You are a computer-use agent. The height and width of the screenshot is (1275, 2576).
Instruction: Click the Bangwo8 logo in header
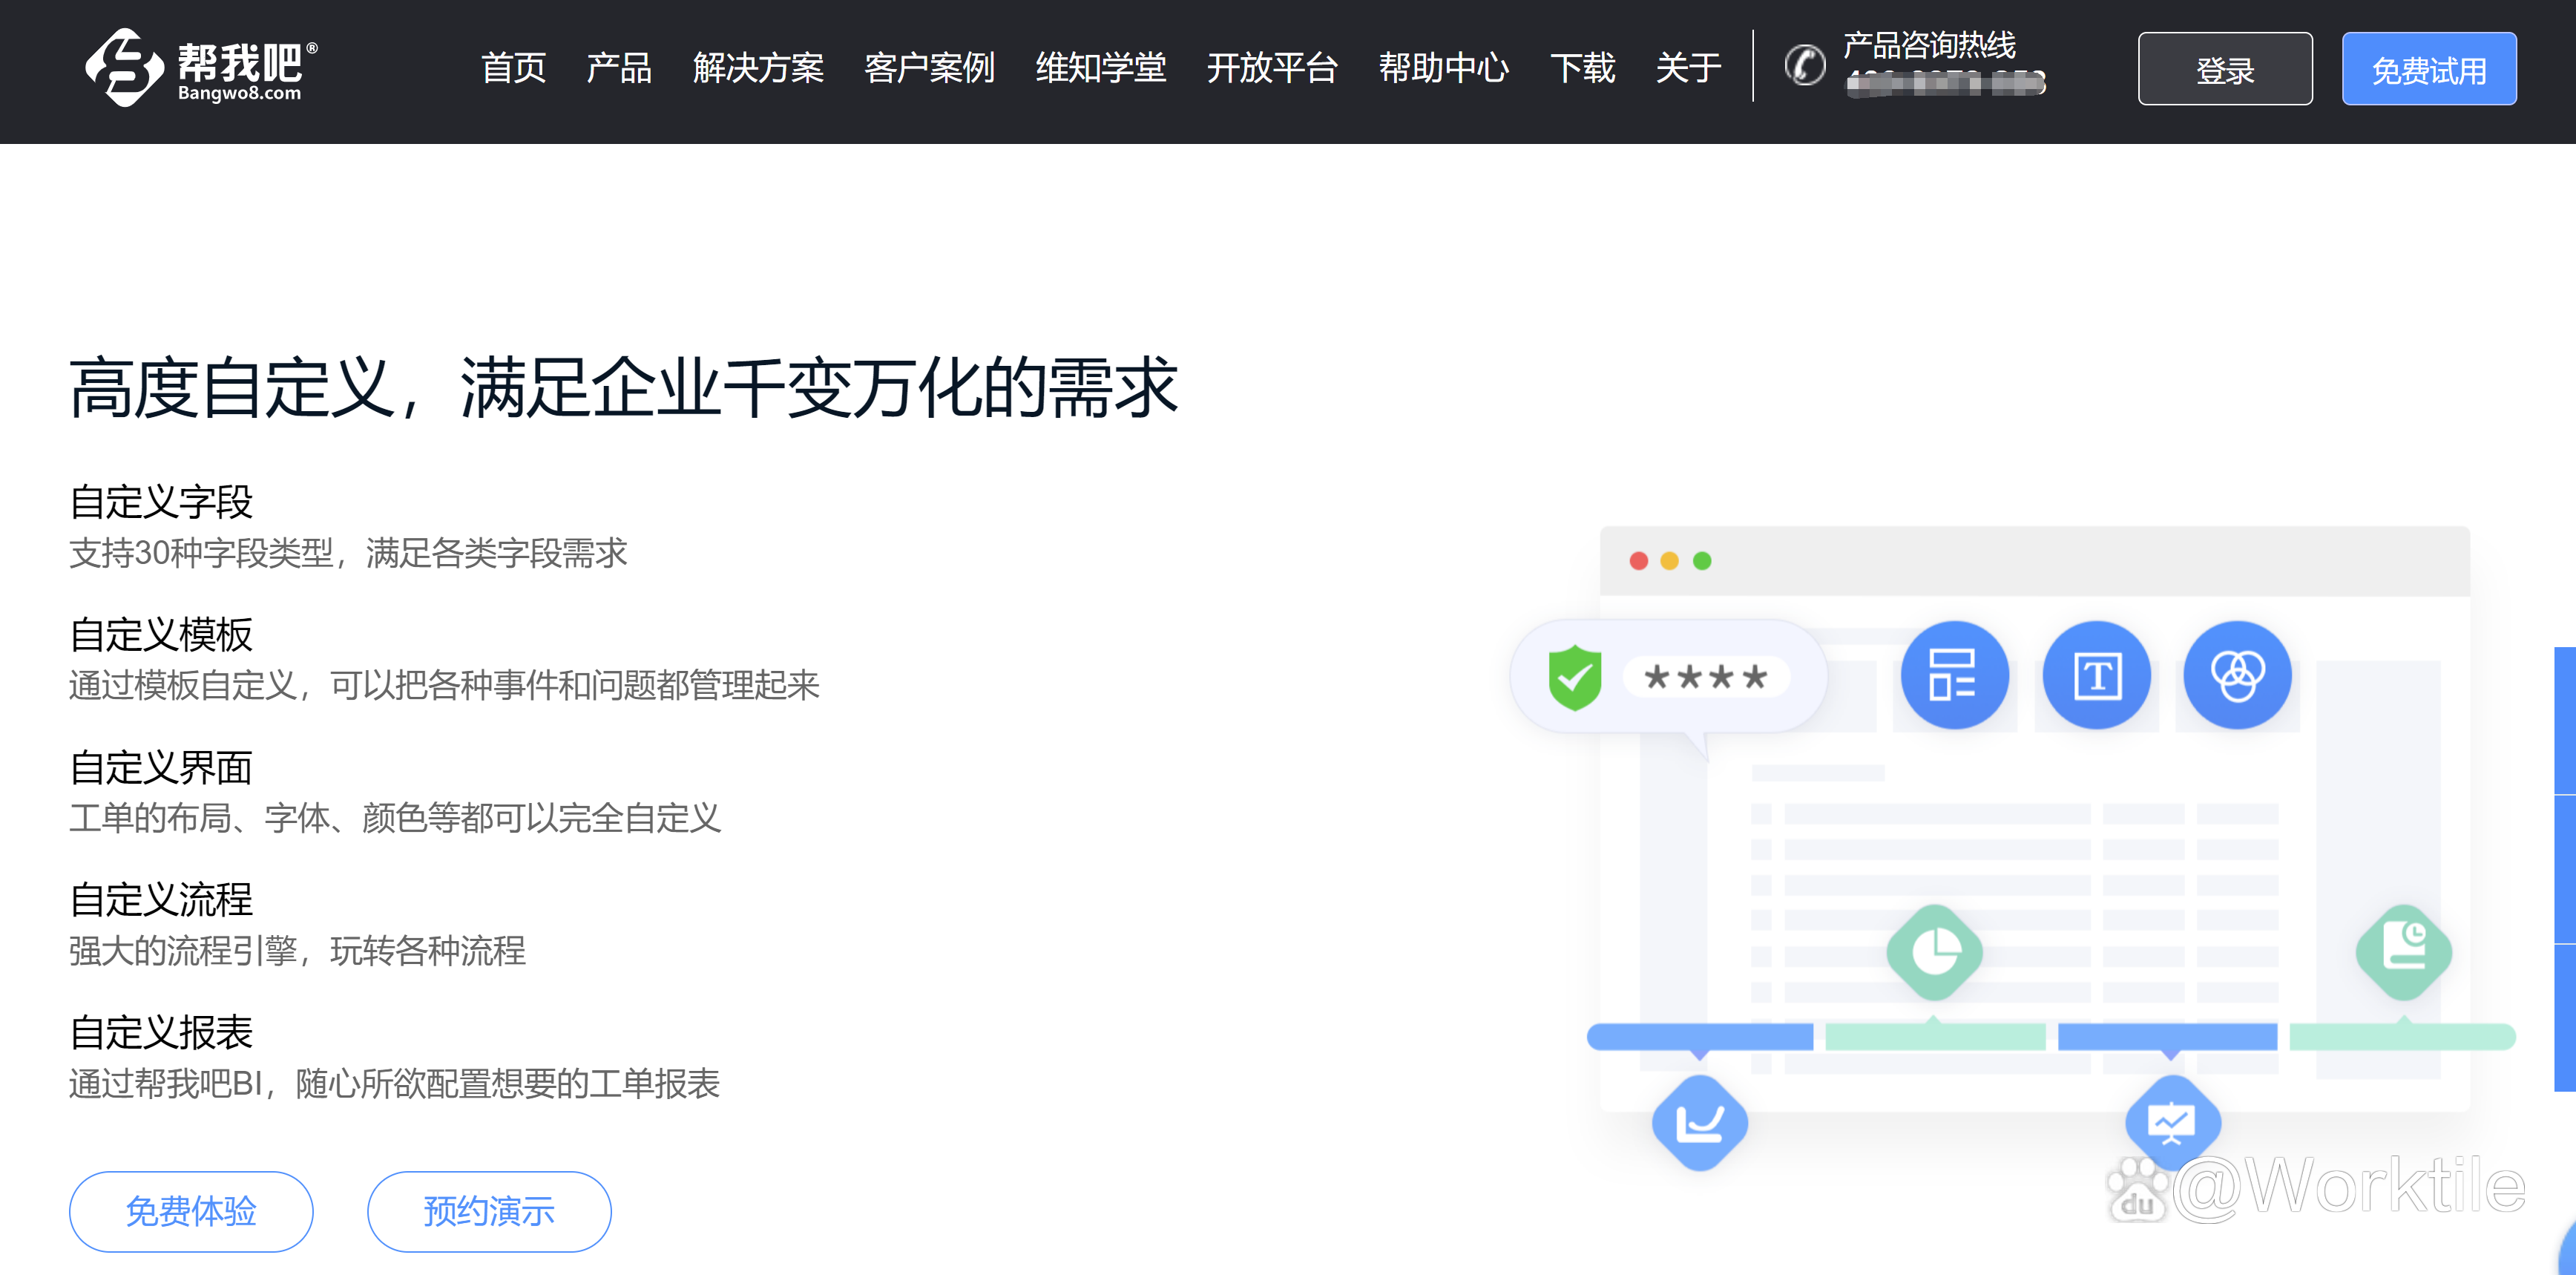201,67
